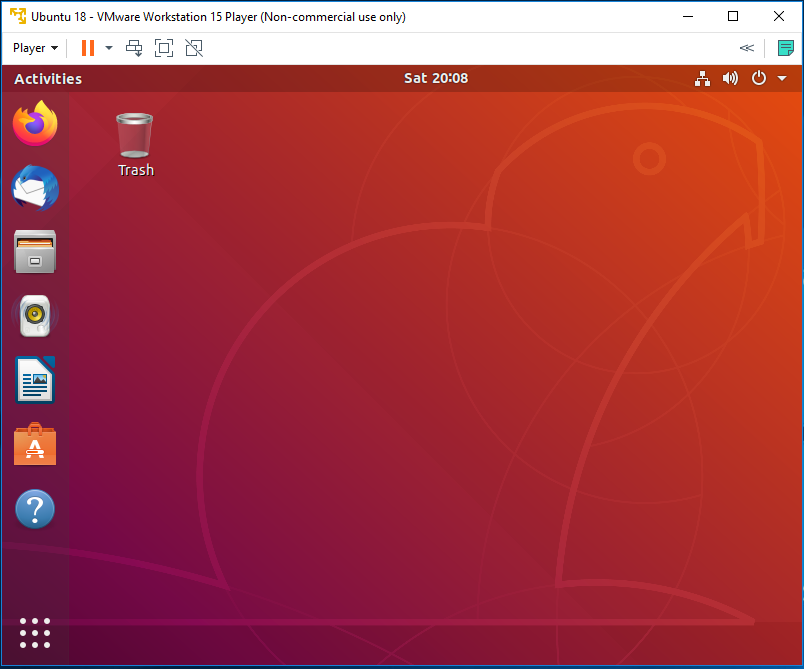This screenshot has width=804, height=669.
Task: Open the VMware Player menu
Action: 35,48
